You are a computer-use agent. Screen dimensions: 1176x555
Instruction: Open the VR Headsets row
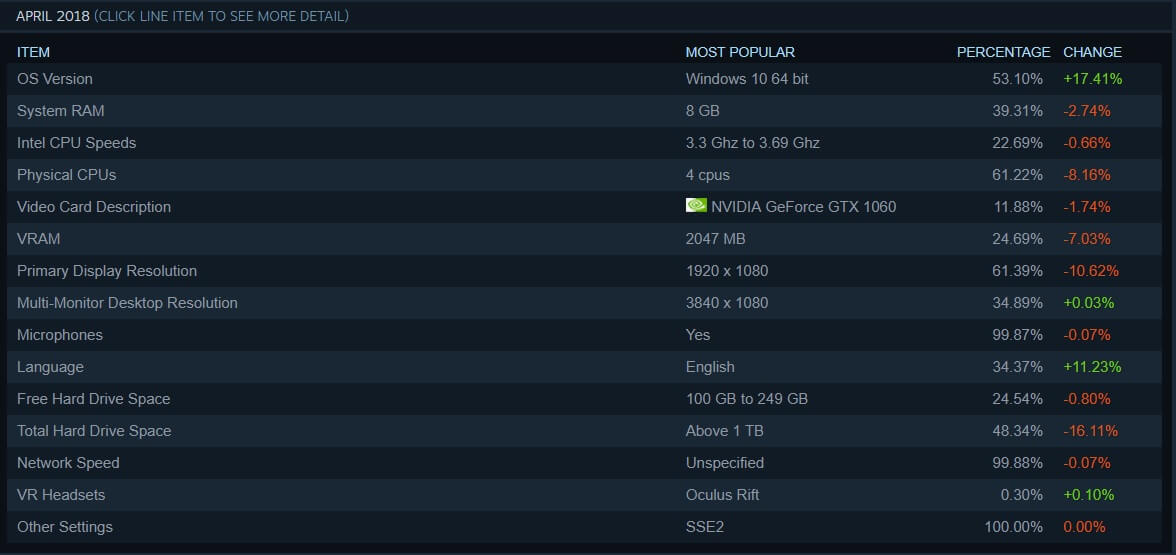(x=61, y=495)
